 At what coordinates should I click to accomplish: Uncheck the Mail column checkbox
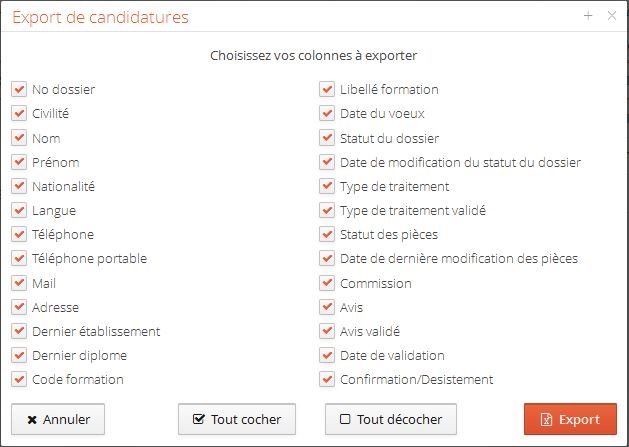coord(19,283)
